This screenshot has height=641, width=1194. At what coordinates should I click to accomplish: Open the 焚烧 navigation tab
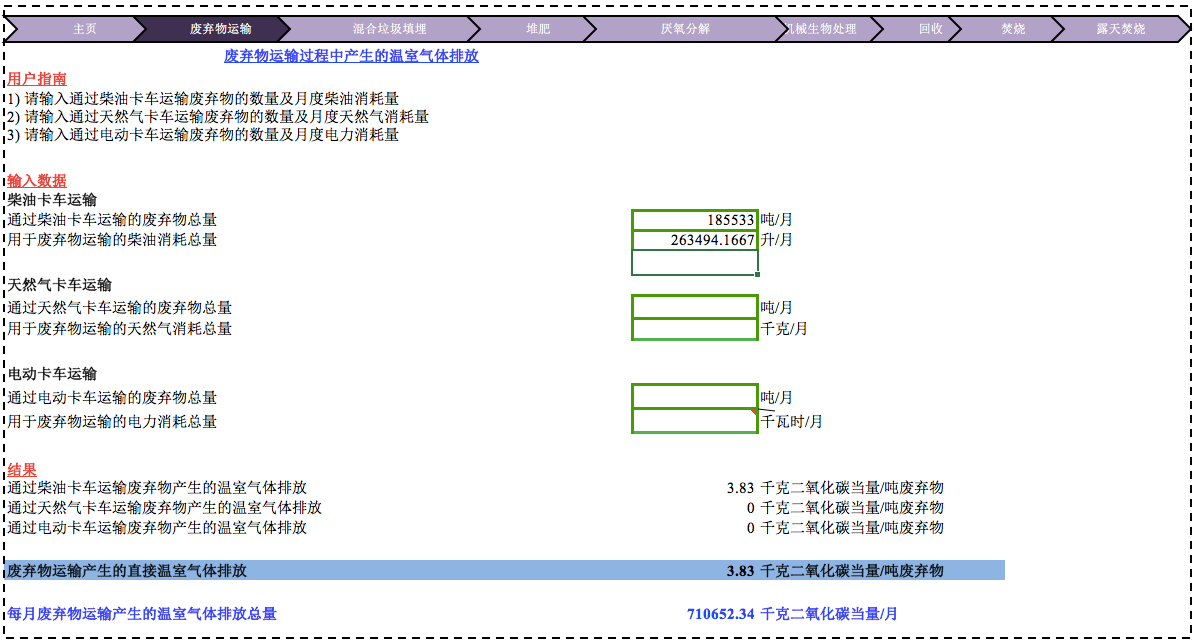pos(1011,29)
